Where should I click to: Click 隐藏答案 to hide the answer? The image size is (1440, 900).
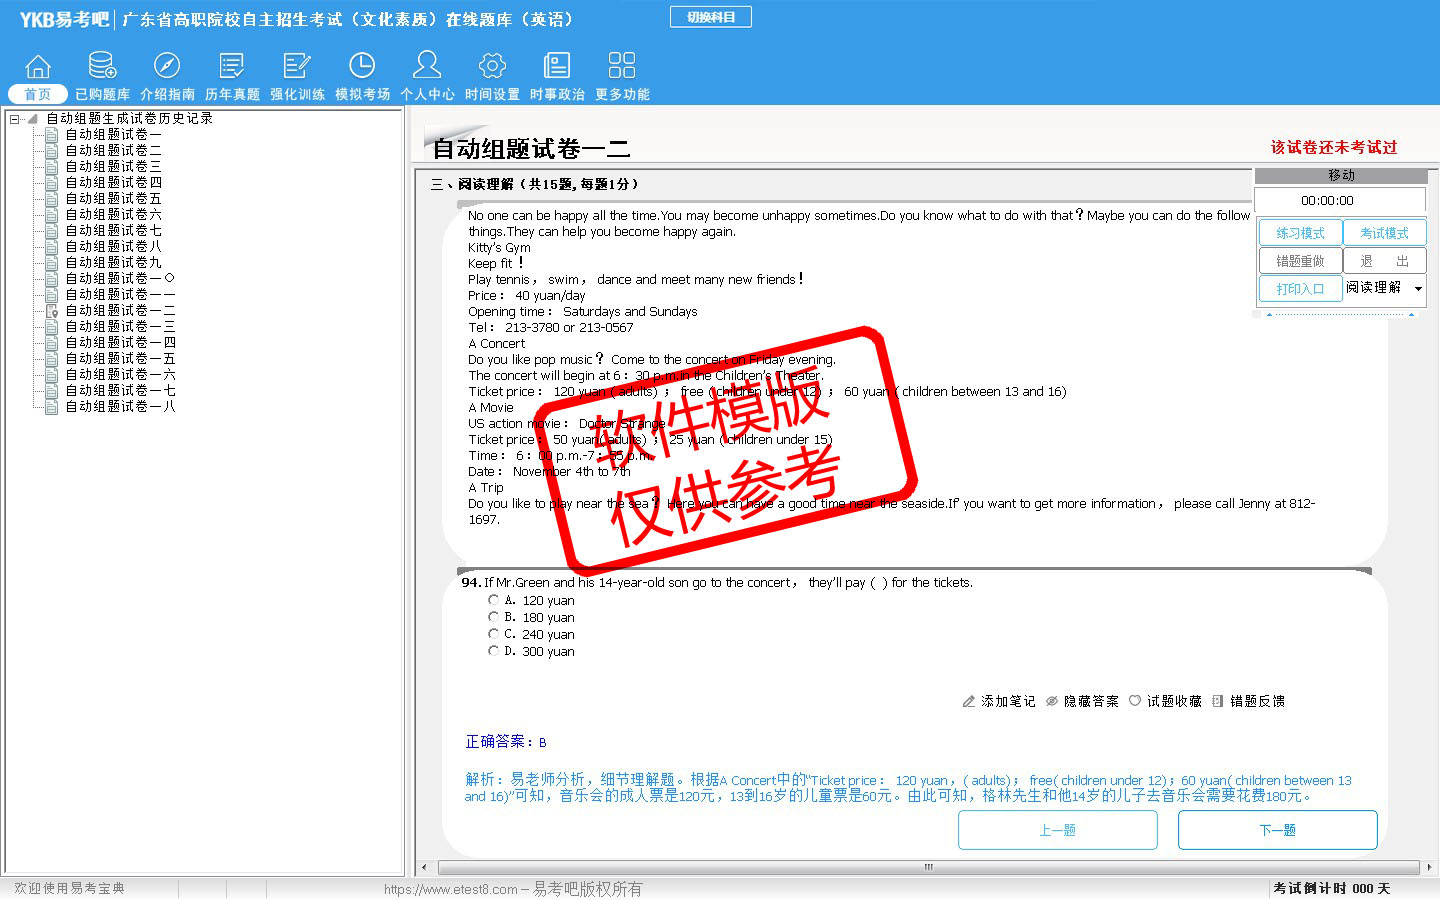point(1082,701)
